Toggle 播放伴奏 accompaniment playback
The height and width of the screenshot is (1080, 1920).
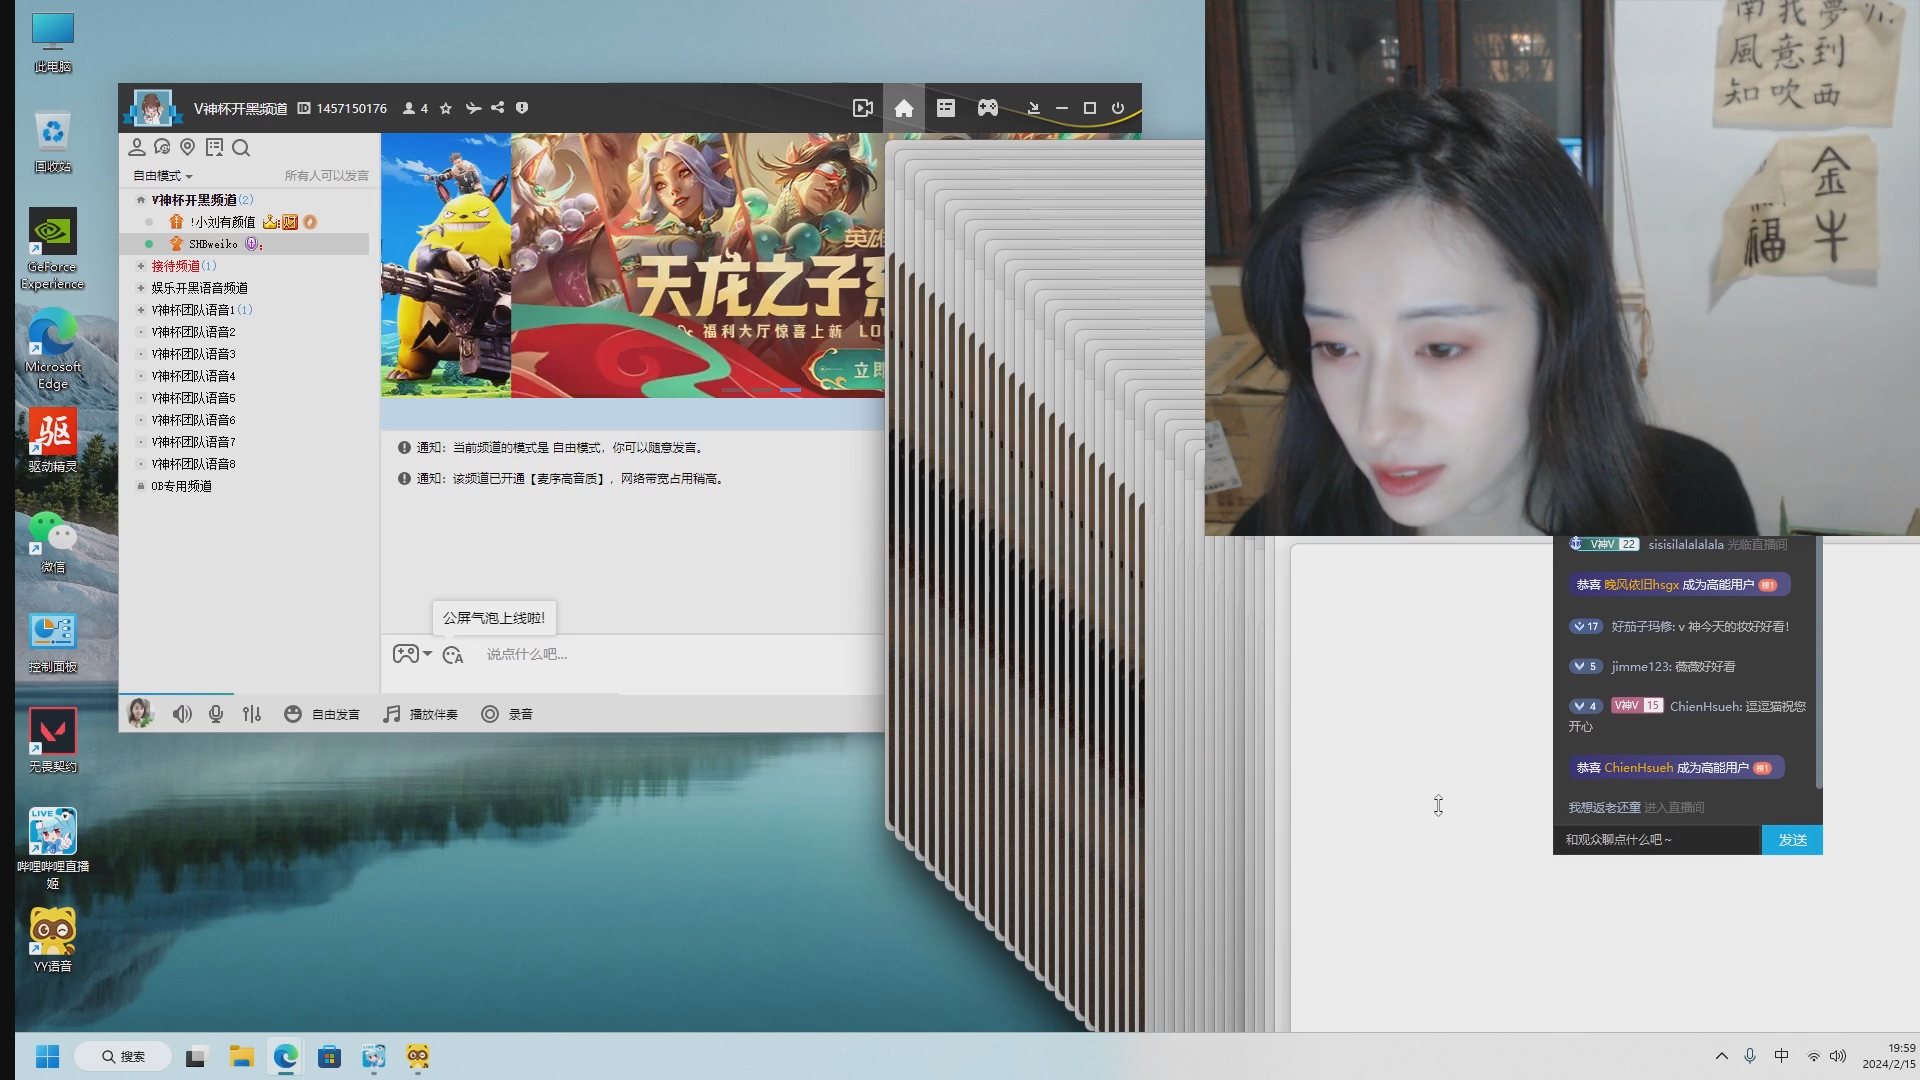[x=420, y=714]
